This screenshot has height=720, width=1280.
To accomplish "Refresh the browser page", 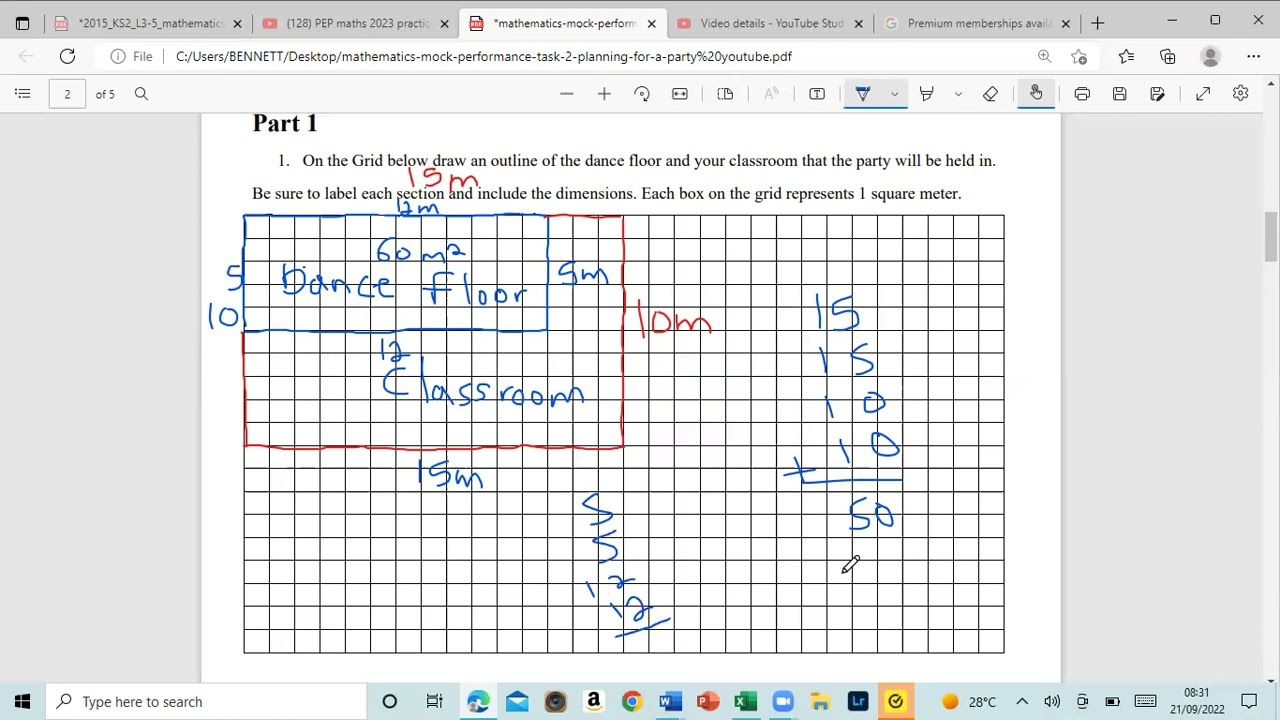I will point(67,56).
